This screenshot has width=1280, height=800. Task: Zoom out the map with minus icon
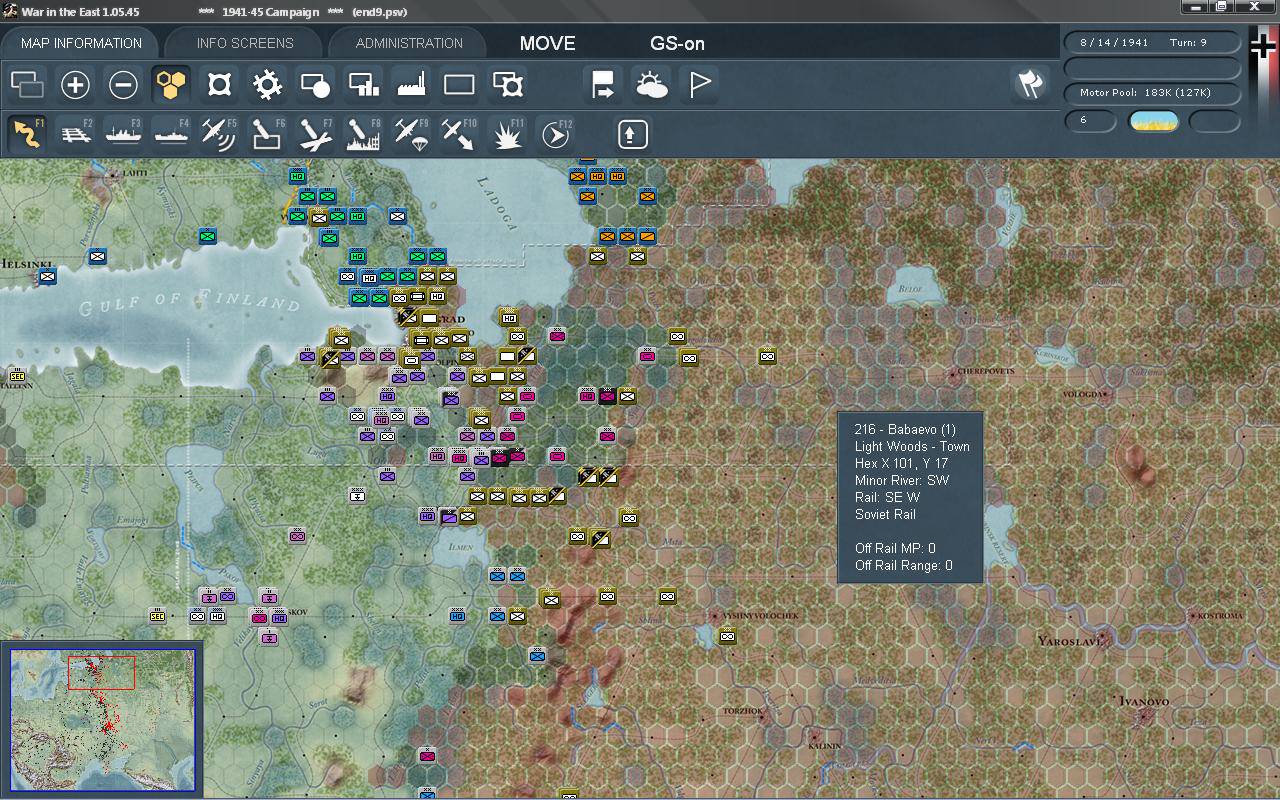(123, 85)
